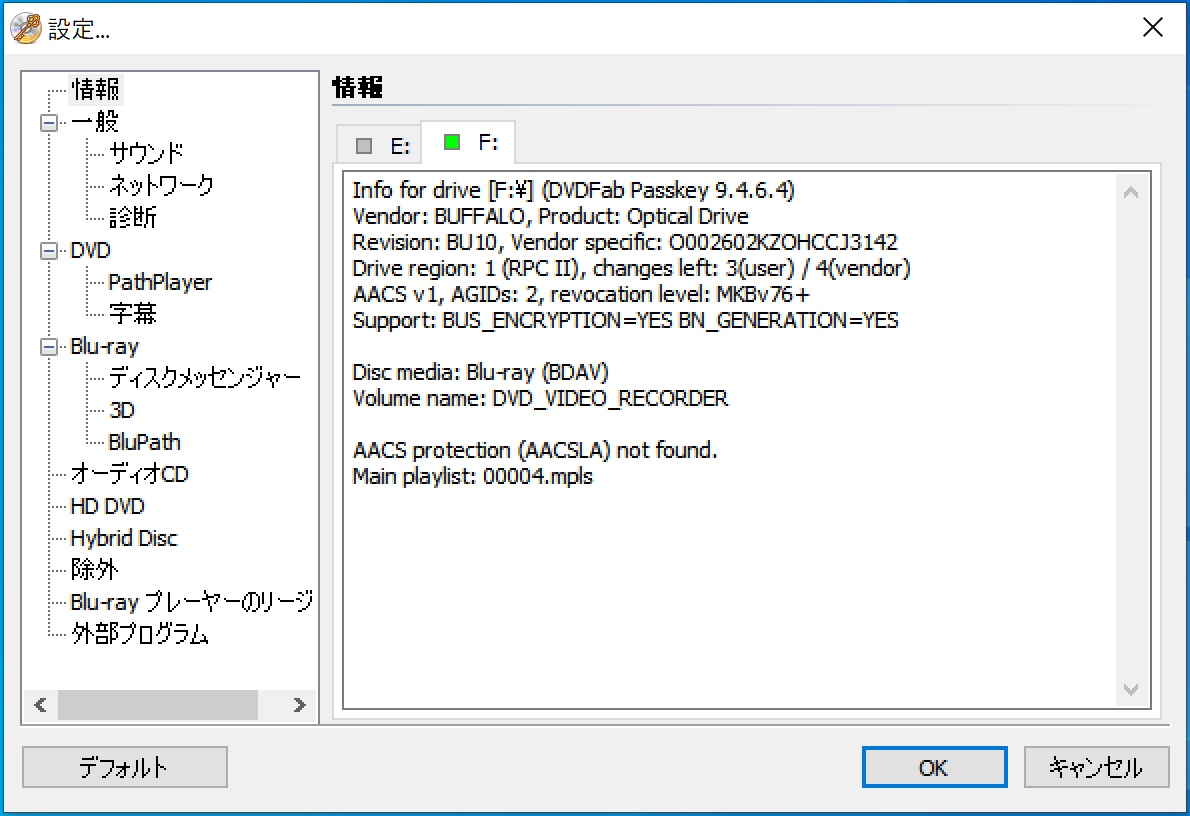Confirm settings with OK
1190x816 pixels.
(x=934, y=767)
